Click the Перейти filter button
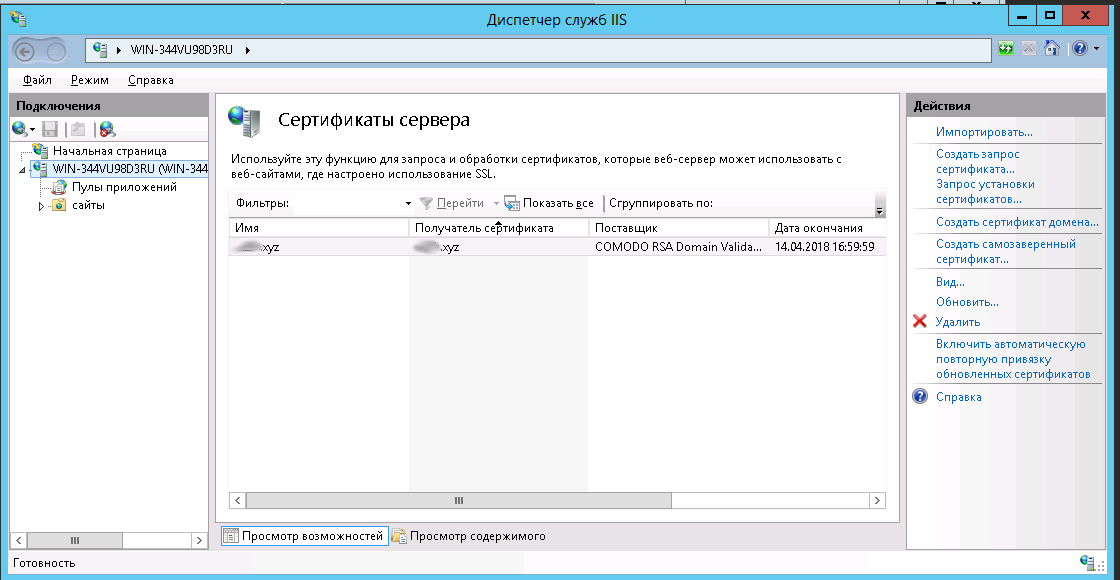The width and height of the screenshot is (1120, 580). click(451, 204)
